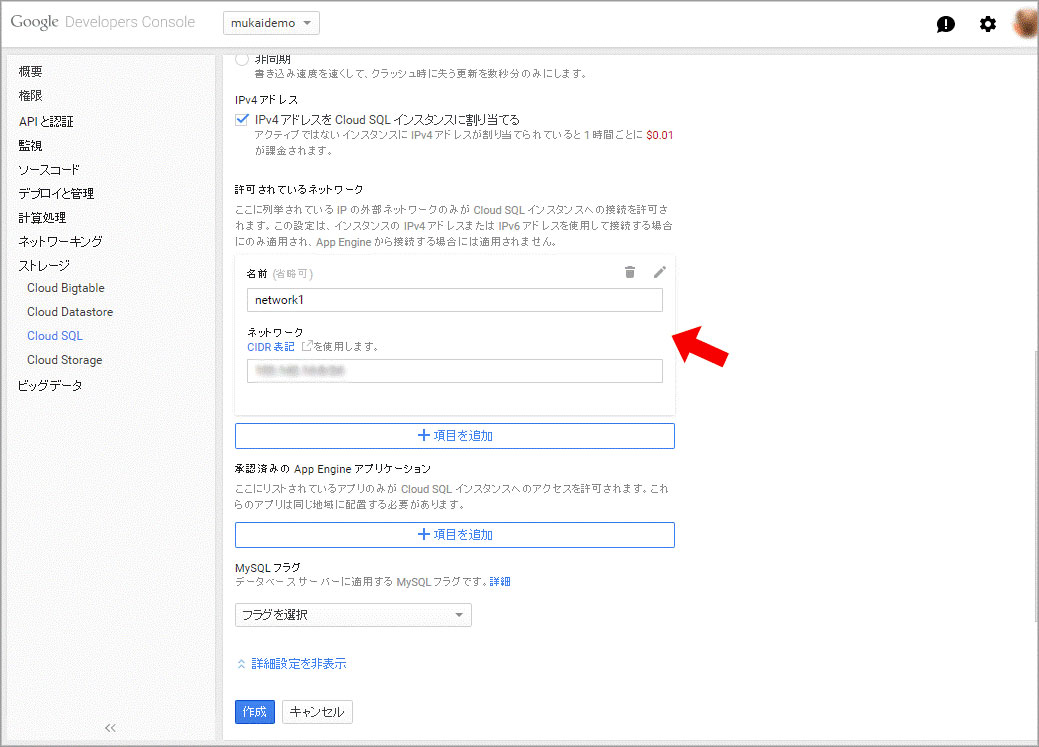This screenshot has height=747, width=1039.
Task: Open 概要 in the sidebar
Action: point(30,72)
